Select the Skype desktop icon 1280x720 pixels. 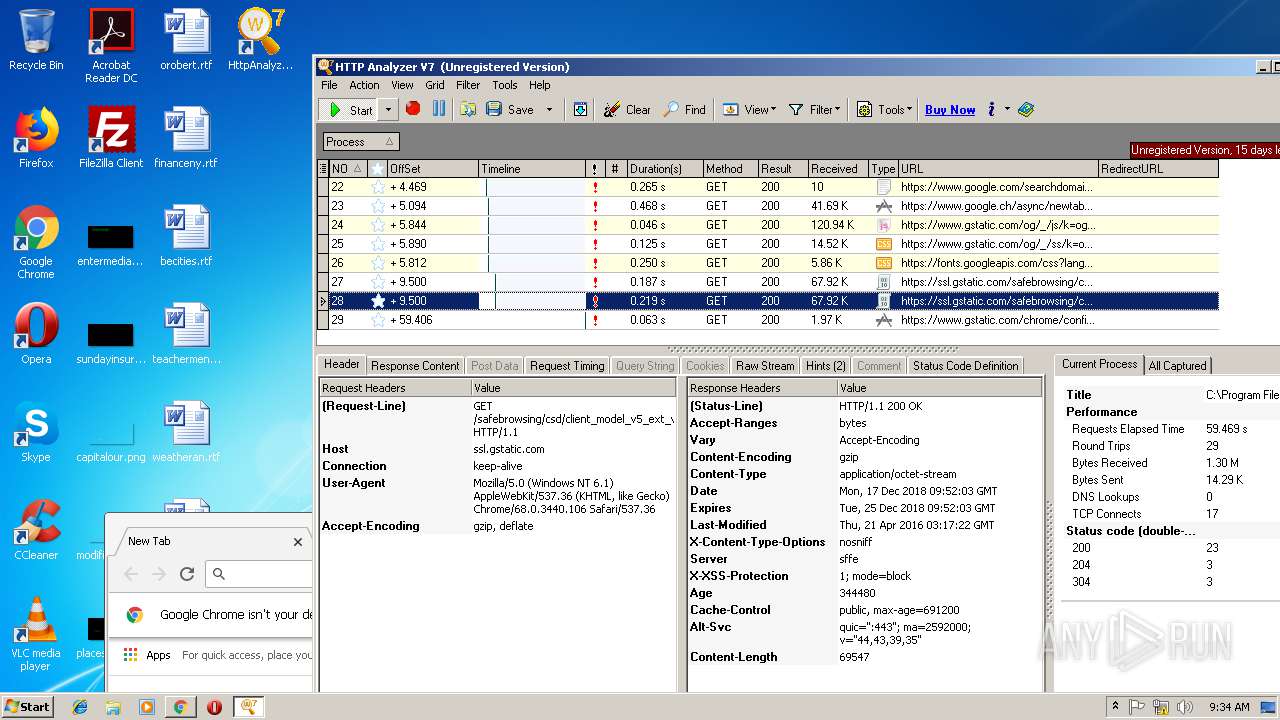point(36,432)
